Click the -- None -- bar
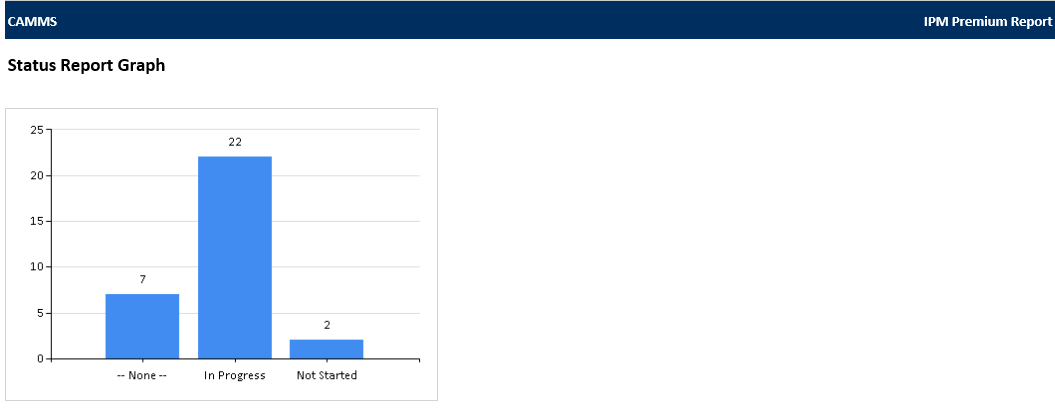This screenshot has width=1055, height=411. coord(143,326)
